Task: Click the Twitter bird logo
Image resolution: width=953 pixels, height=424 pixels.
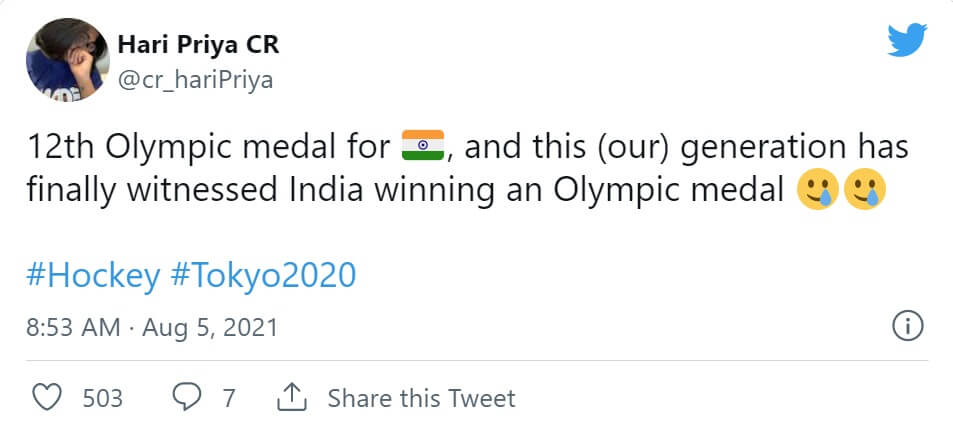Action: 908,41
